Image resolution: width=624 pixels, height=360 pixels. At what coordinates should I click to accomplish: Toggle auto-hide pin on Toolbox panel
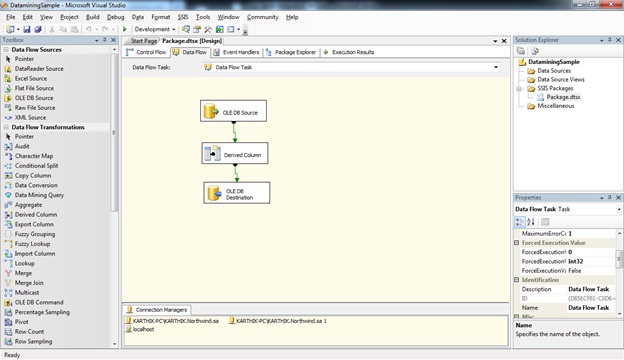click(105, 40)
